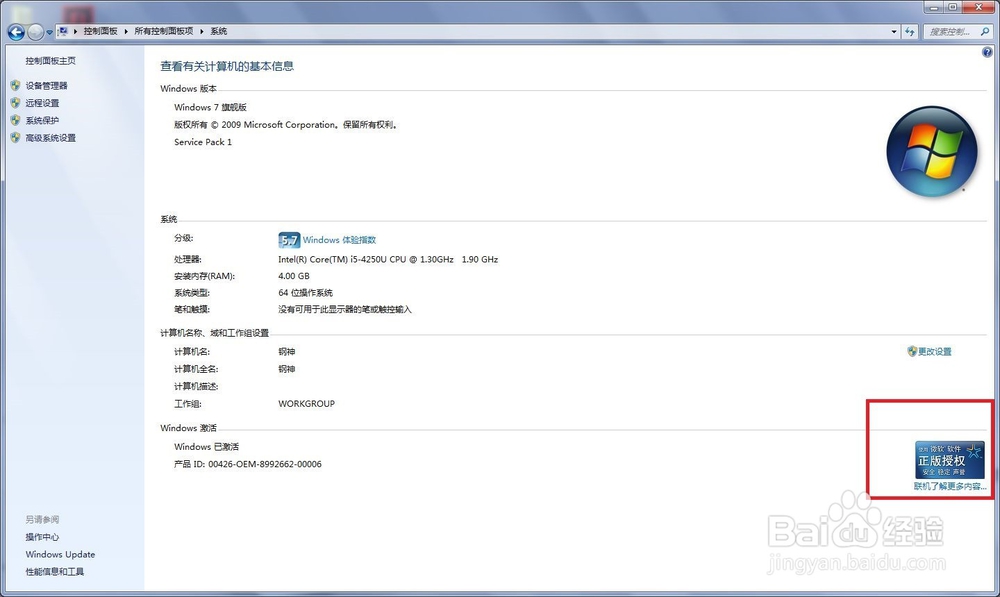Open the Windows 体验指数 link

[x=339, y=240]
